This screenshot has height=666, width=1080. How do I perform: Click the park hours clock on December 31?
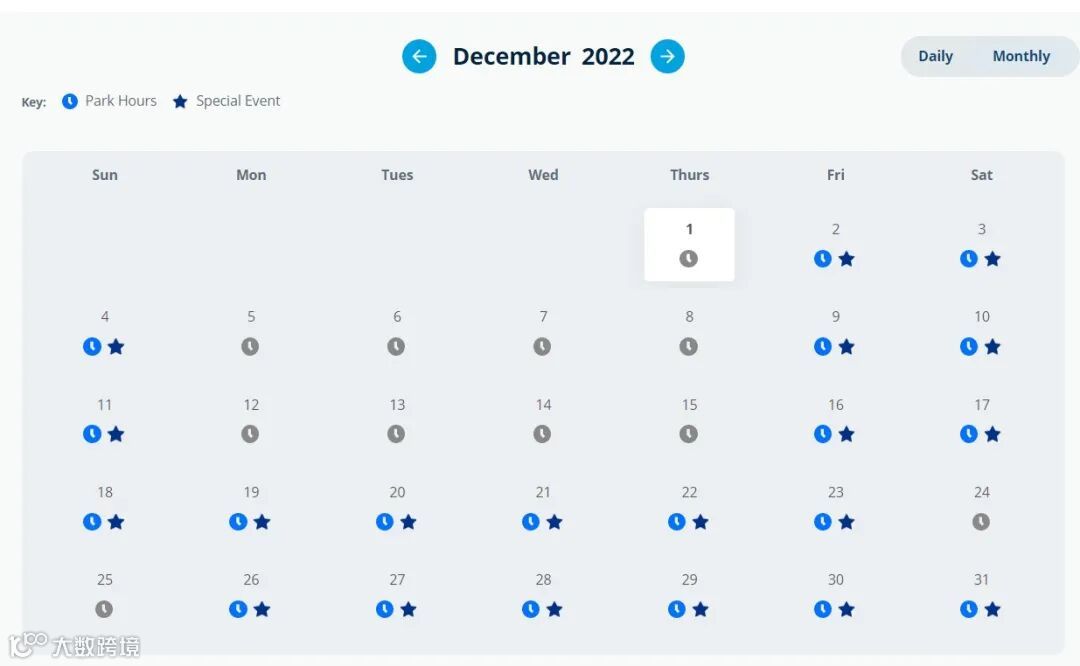point(968,610)
